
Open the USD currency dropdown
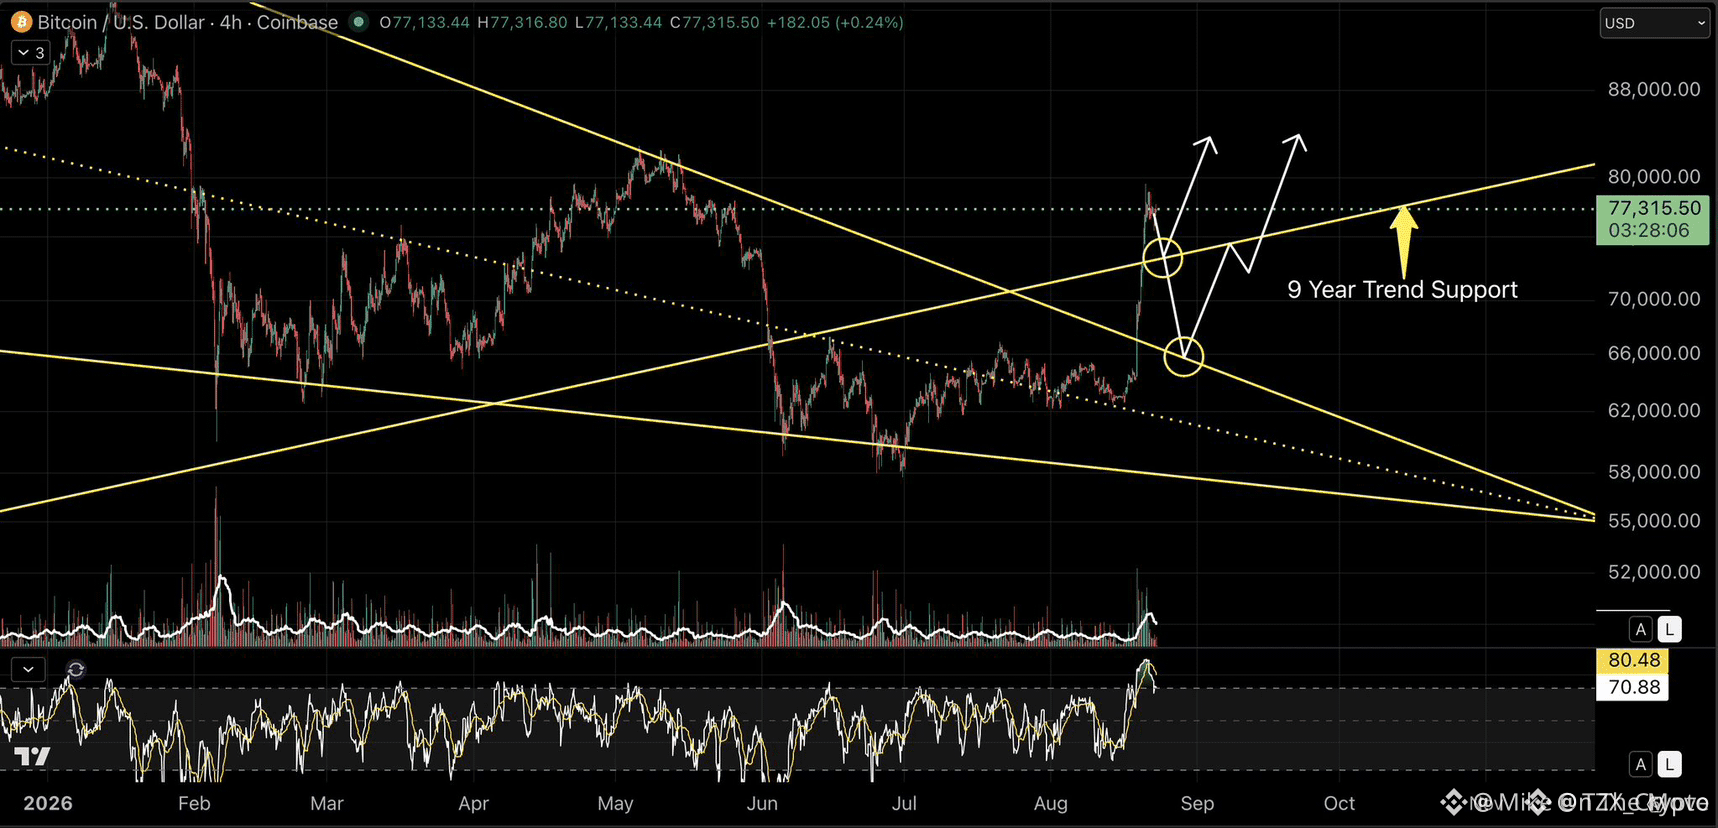point(1654,23)
